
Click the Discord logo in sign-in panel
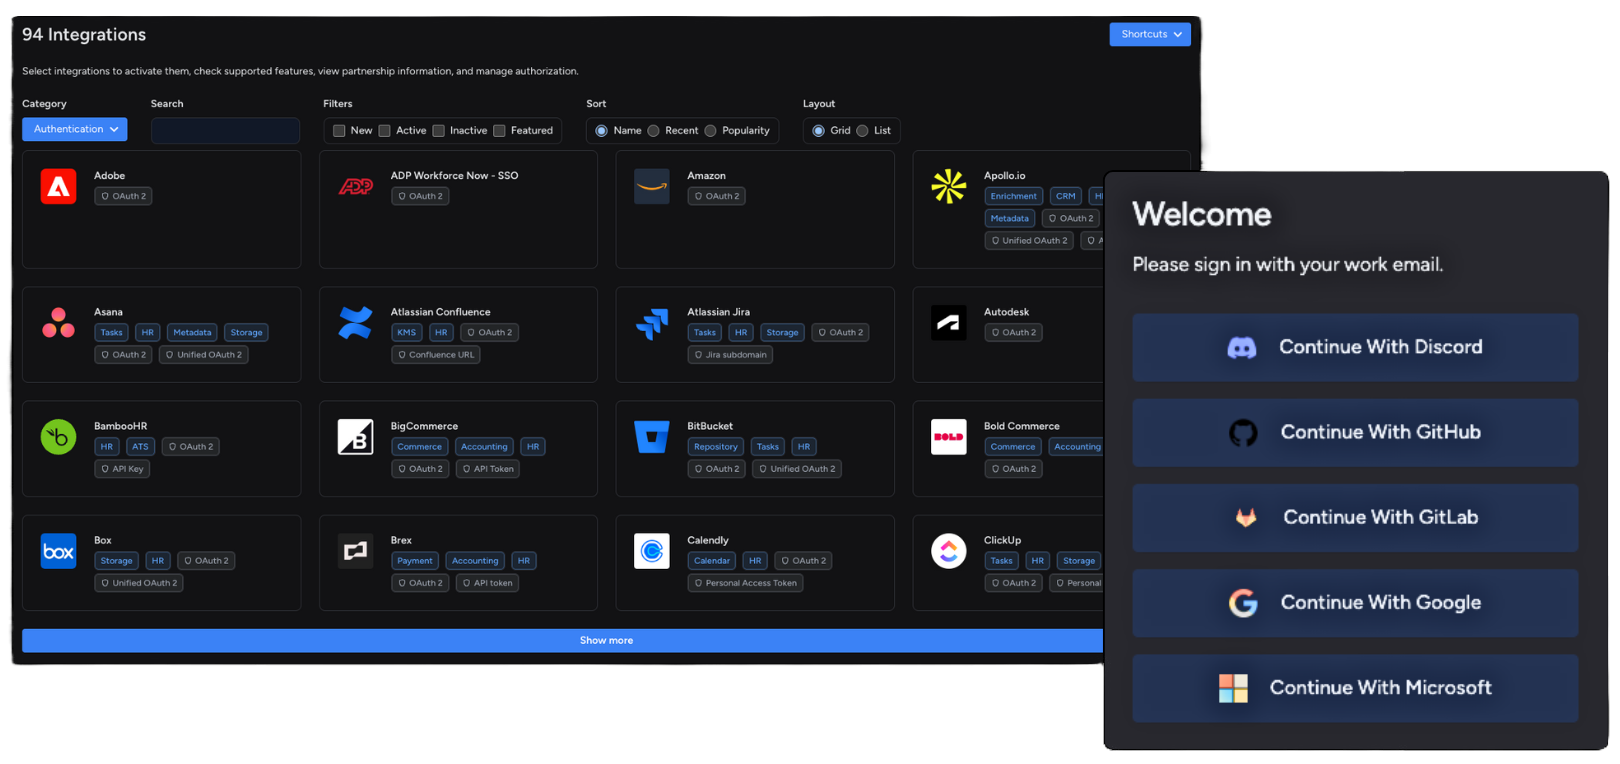point(1242,348)
